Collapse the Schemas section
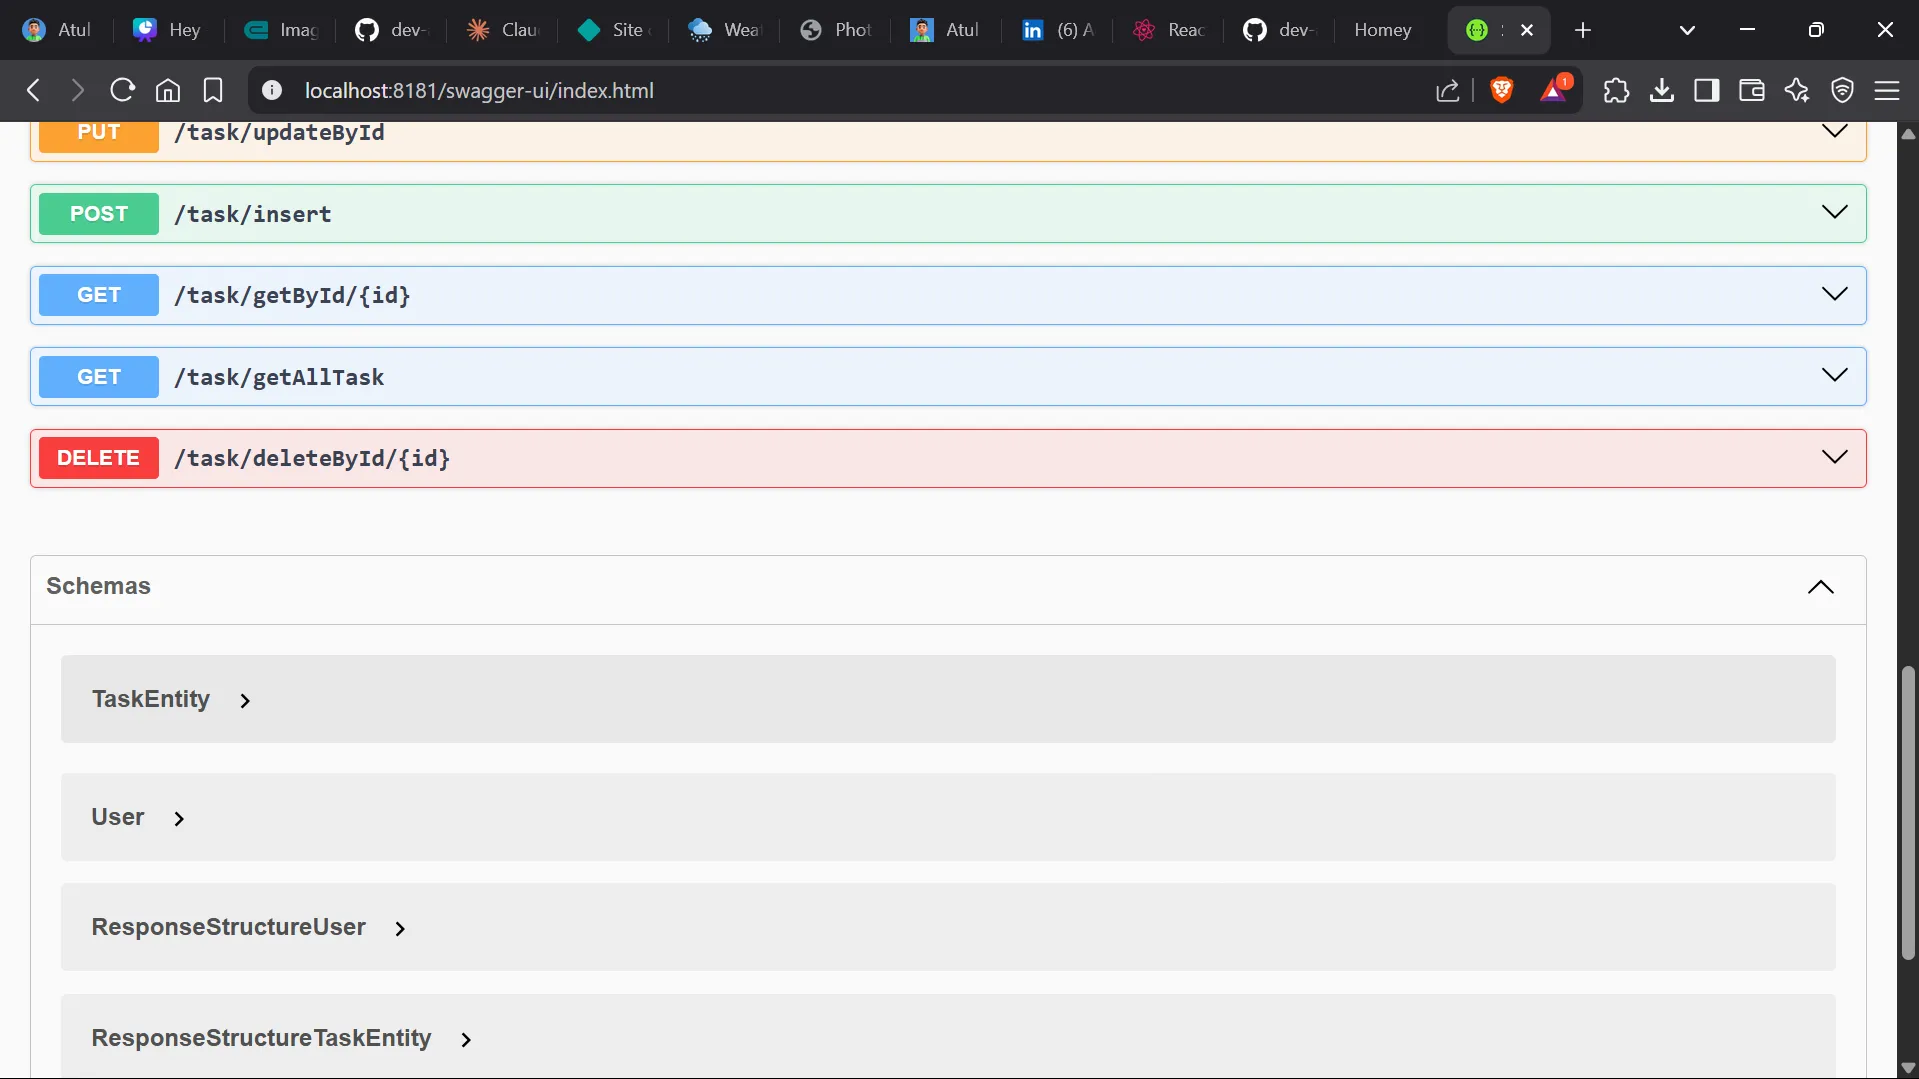The height and width of the screenshot is (1079, 1919). 1820,587
